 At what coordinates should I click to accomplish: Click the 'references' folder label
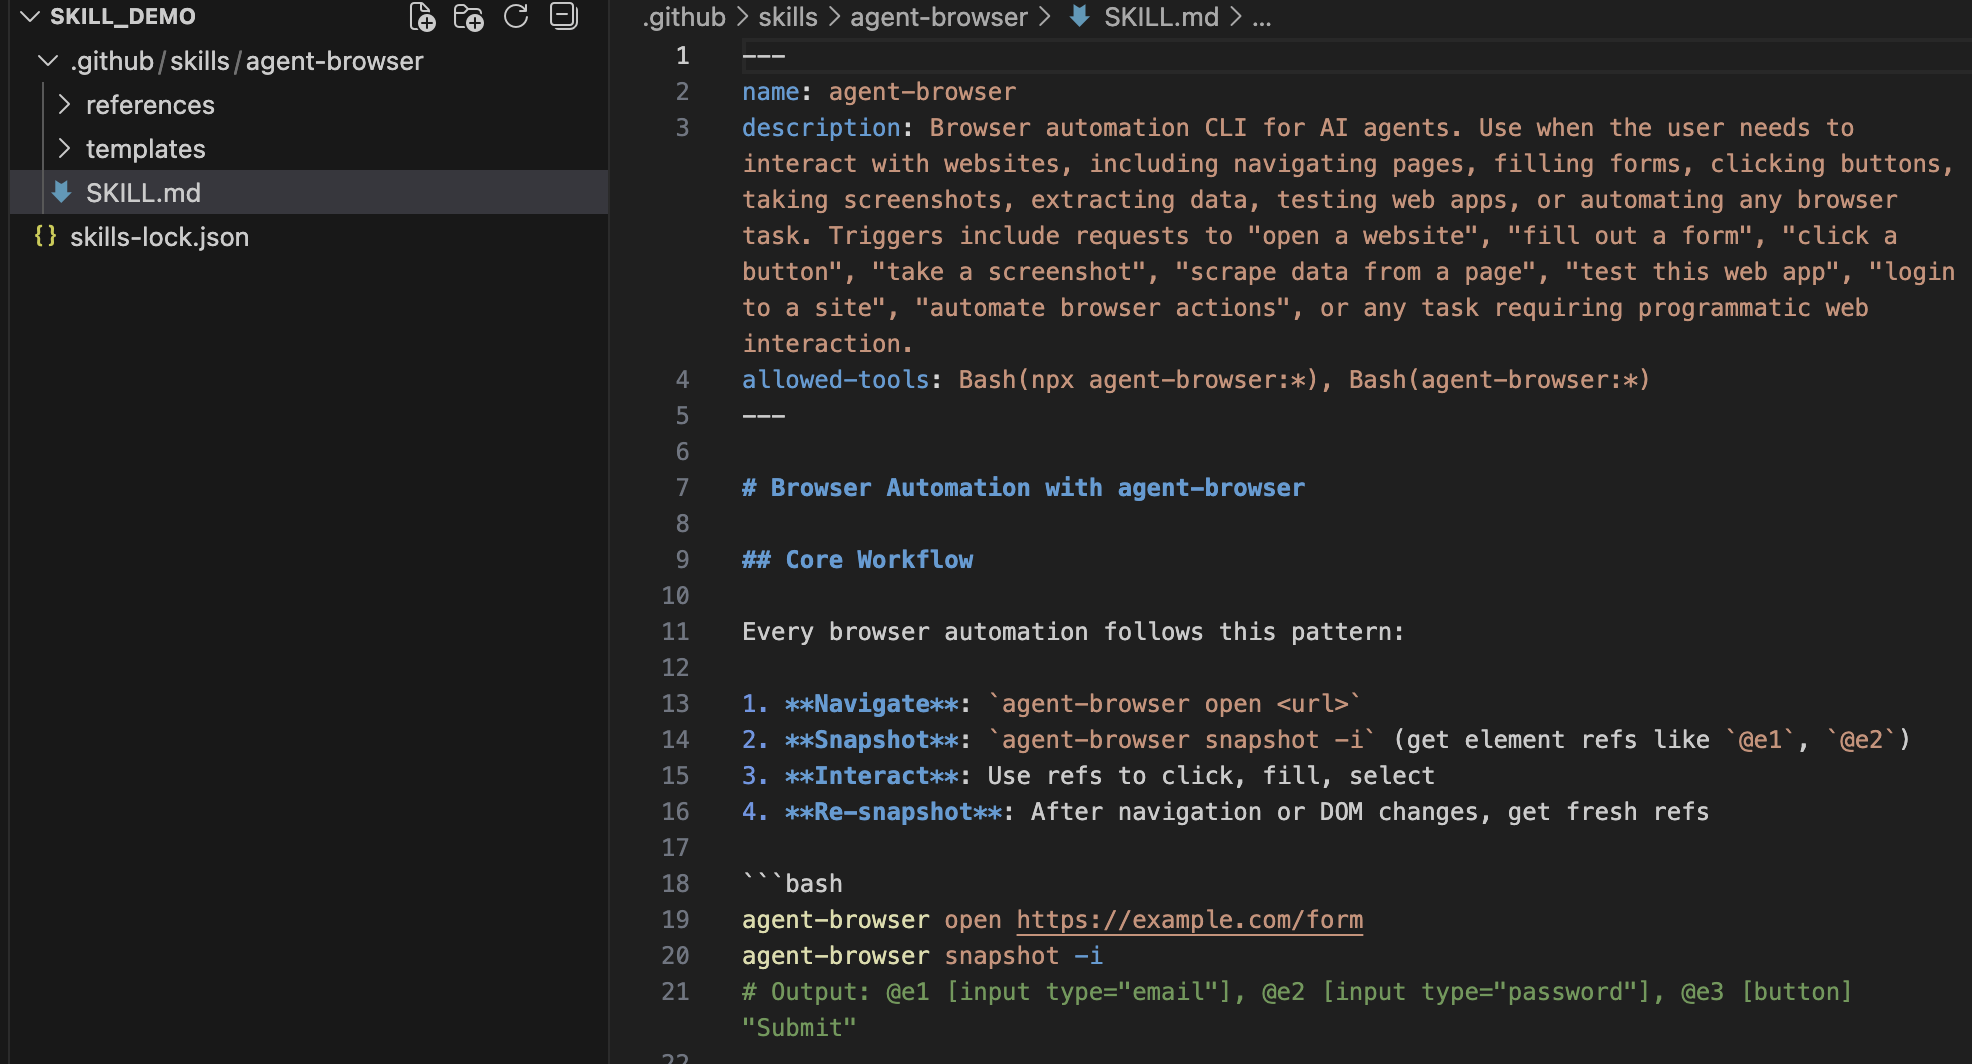[x=150, y=105]
